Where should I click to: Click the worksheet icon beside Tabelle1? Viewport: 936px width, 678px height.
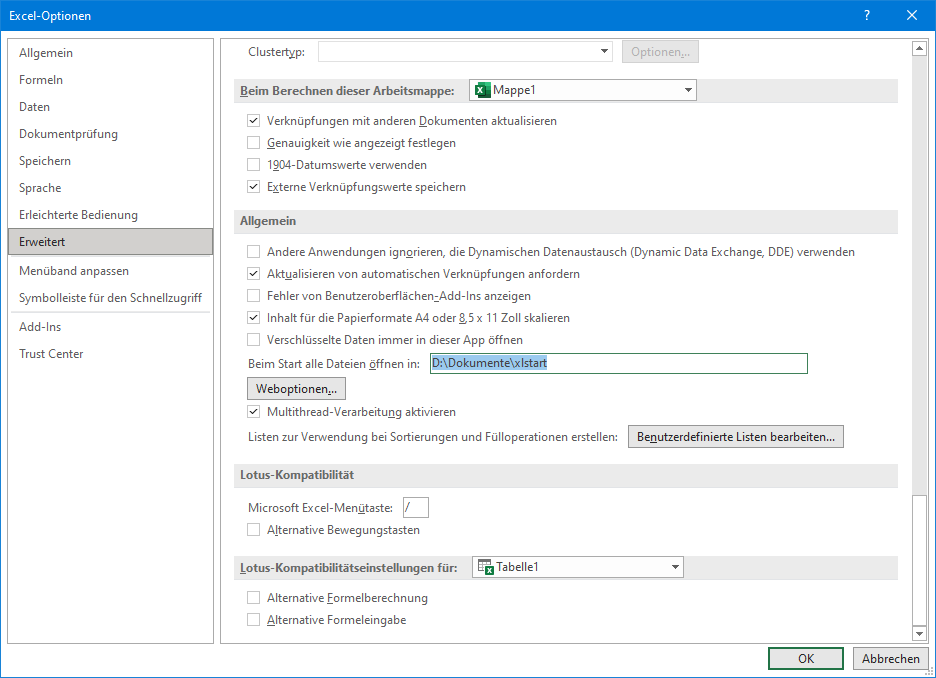pos(485,567)
